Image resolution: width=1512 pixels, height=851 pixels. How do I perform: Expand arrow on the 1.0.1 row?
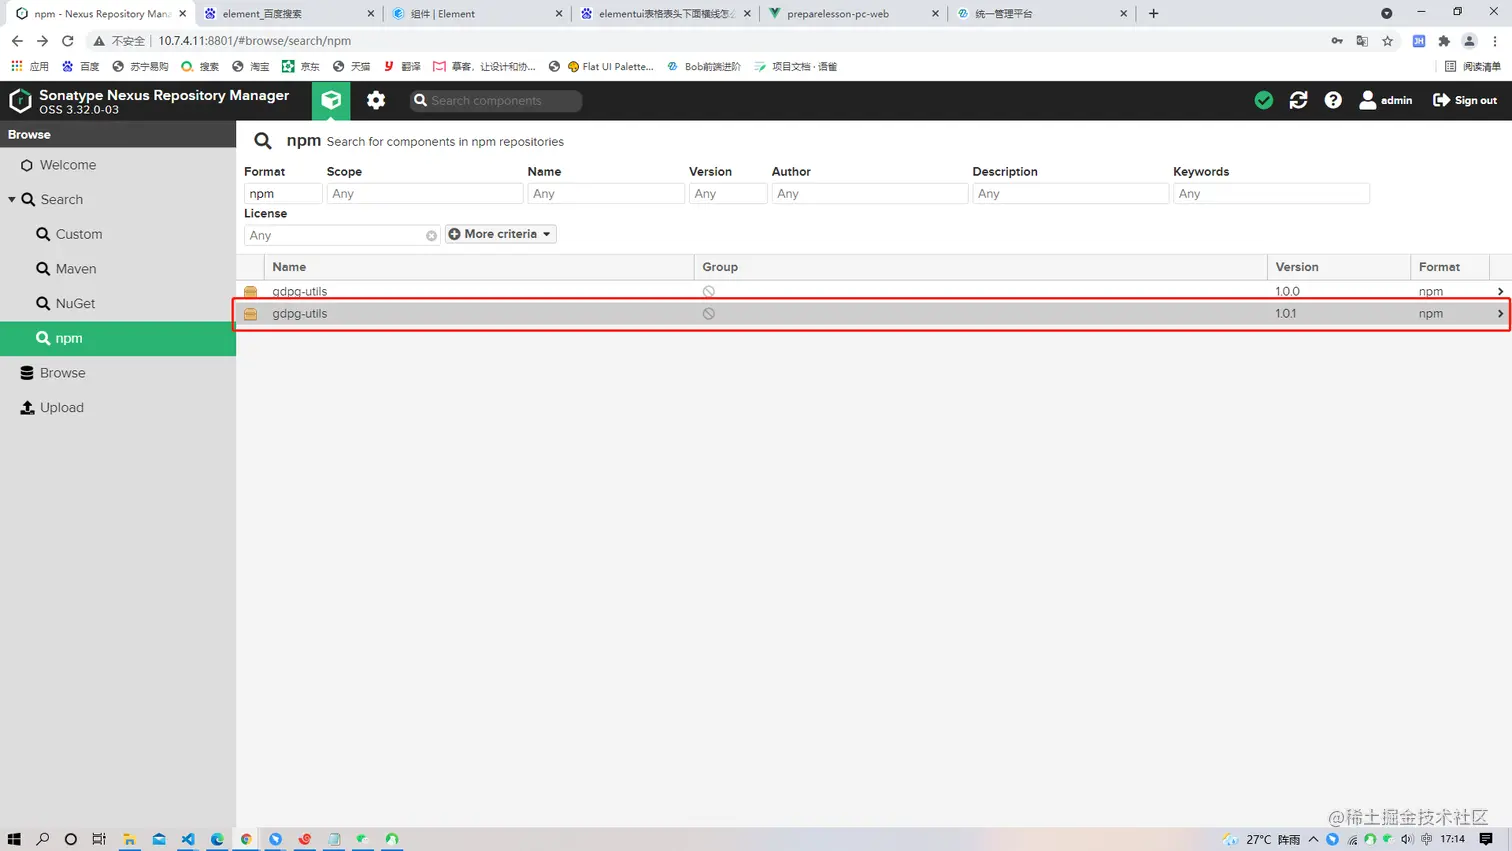coord(1500,314)
